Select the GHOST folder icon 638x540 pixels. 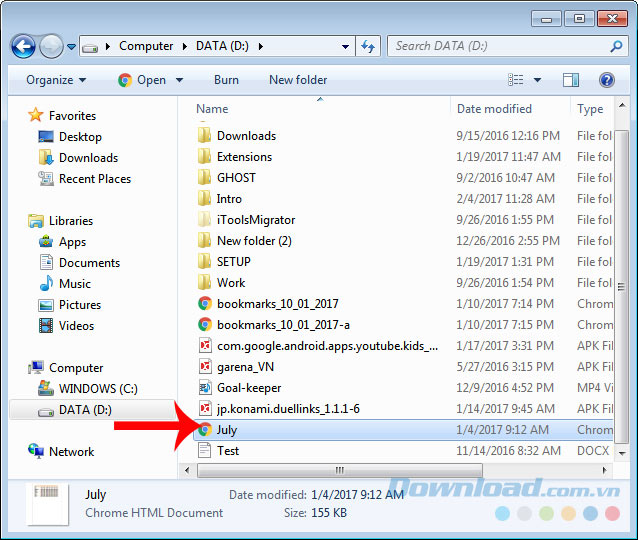pos(204,178)
